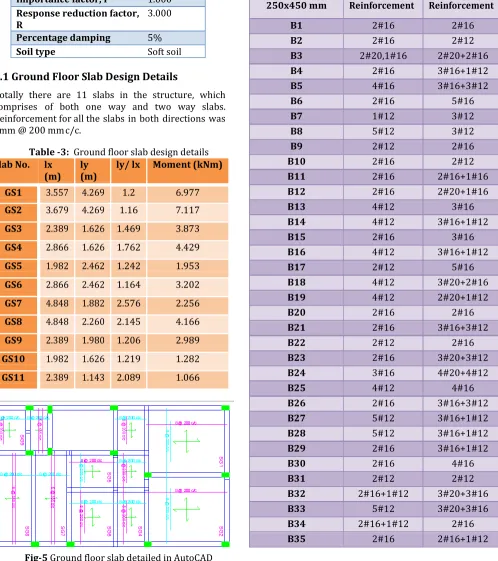The image size is (498, 561).
Task: Select slab row label 'GS10'
Action: [x=13, y=359]
